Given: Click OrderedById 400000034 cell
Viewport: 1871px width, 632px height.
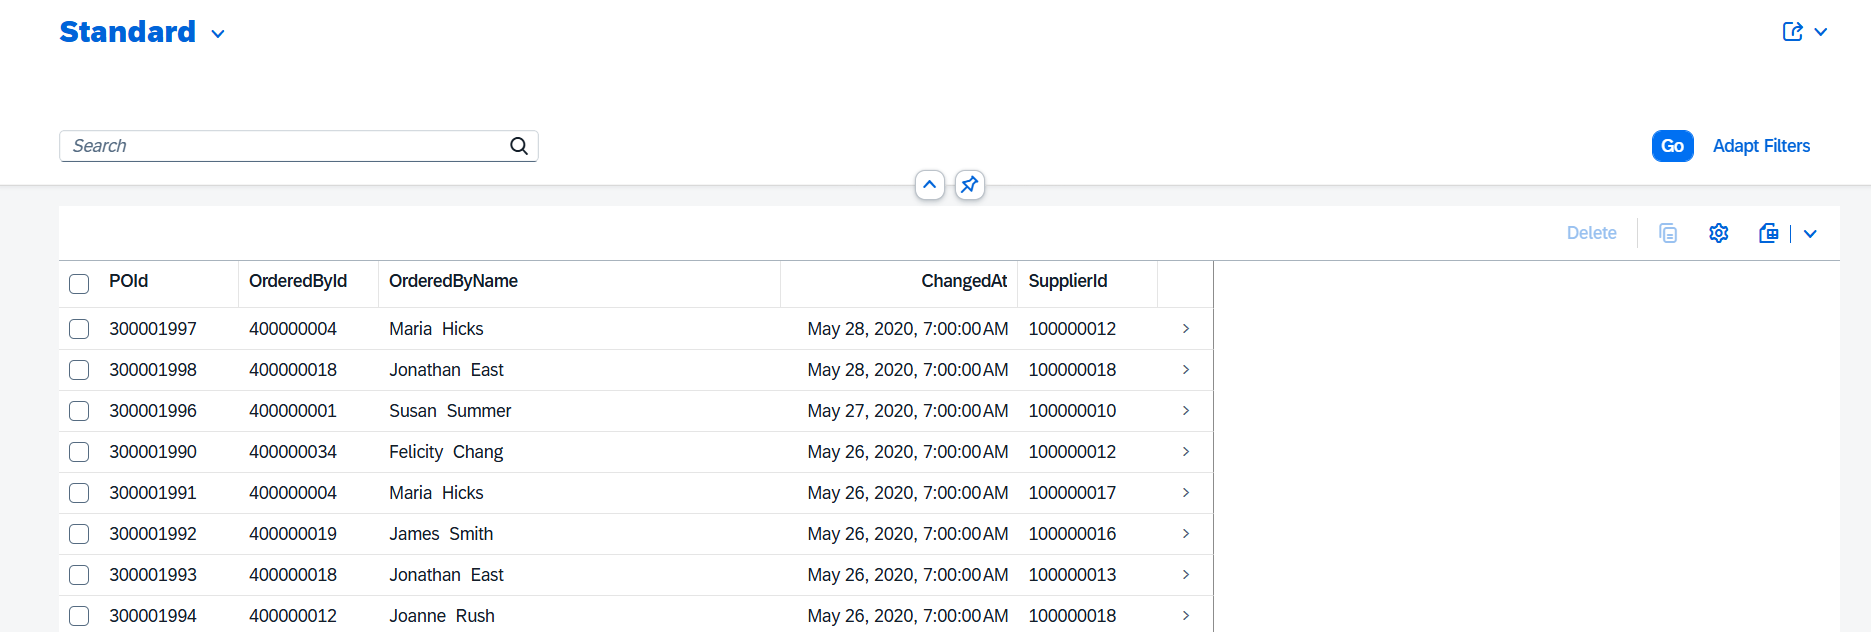Looking at the screenshot, I should point(293,452).
